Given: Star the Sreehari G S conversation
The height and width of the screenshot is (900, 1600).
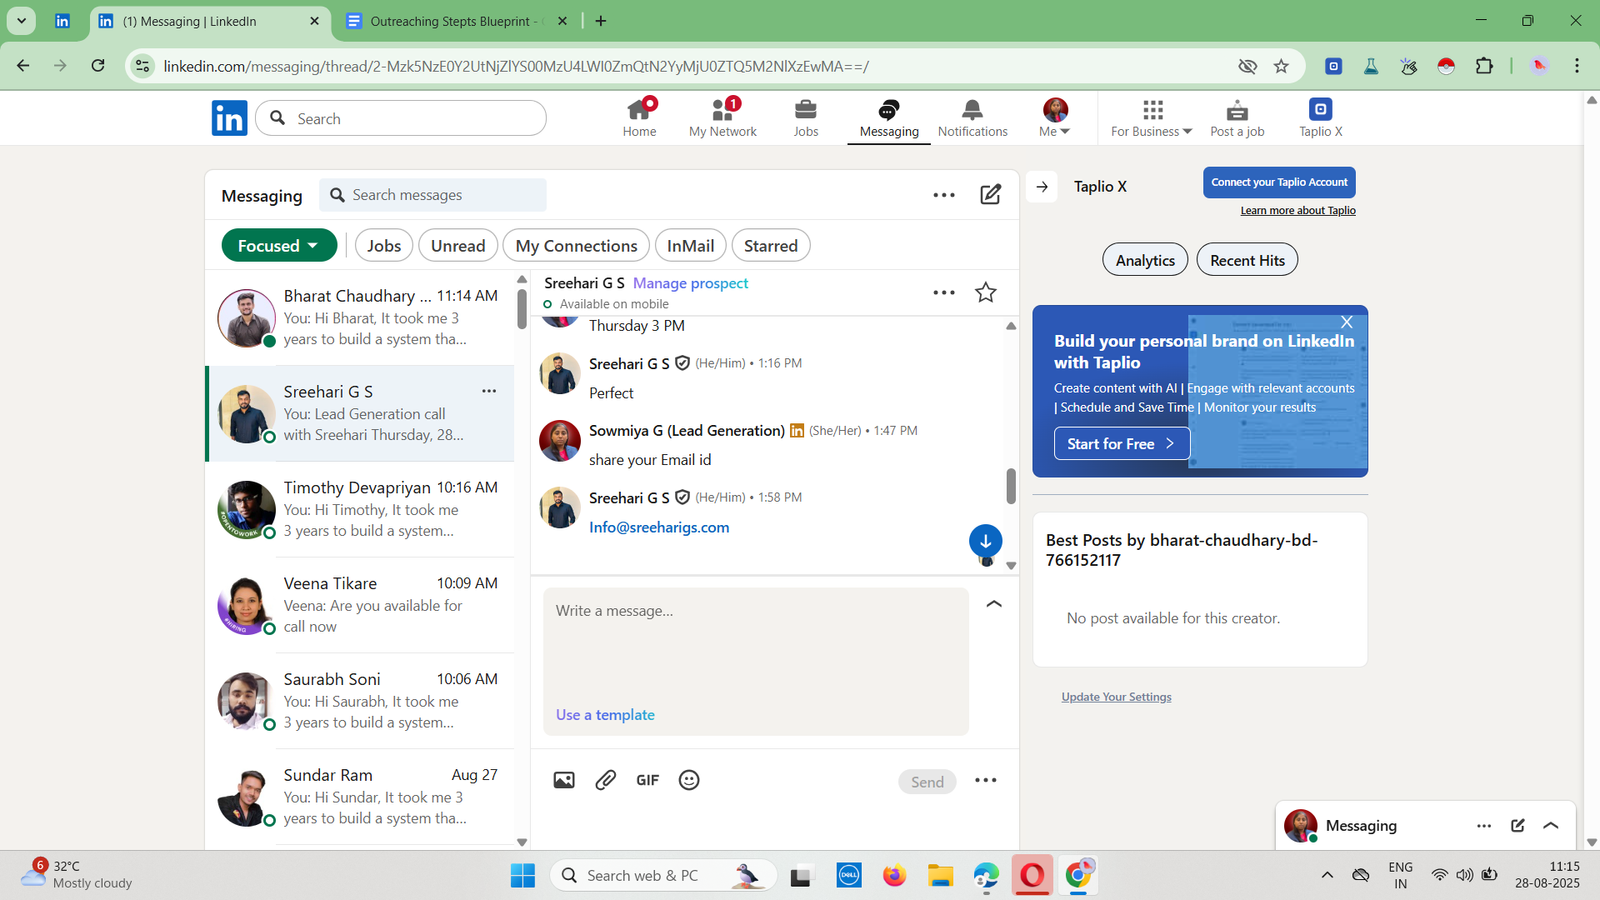Looking at the screenshot, I should coord(985,292).
